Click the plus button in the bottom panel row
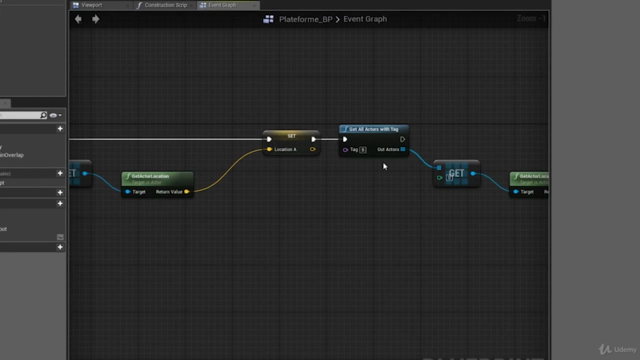The height and width of the screenshot is (360, 640). pos(60,247)
